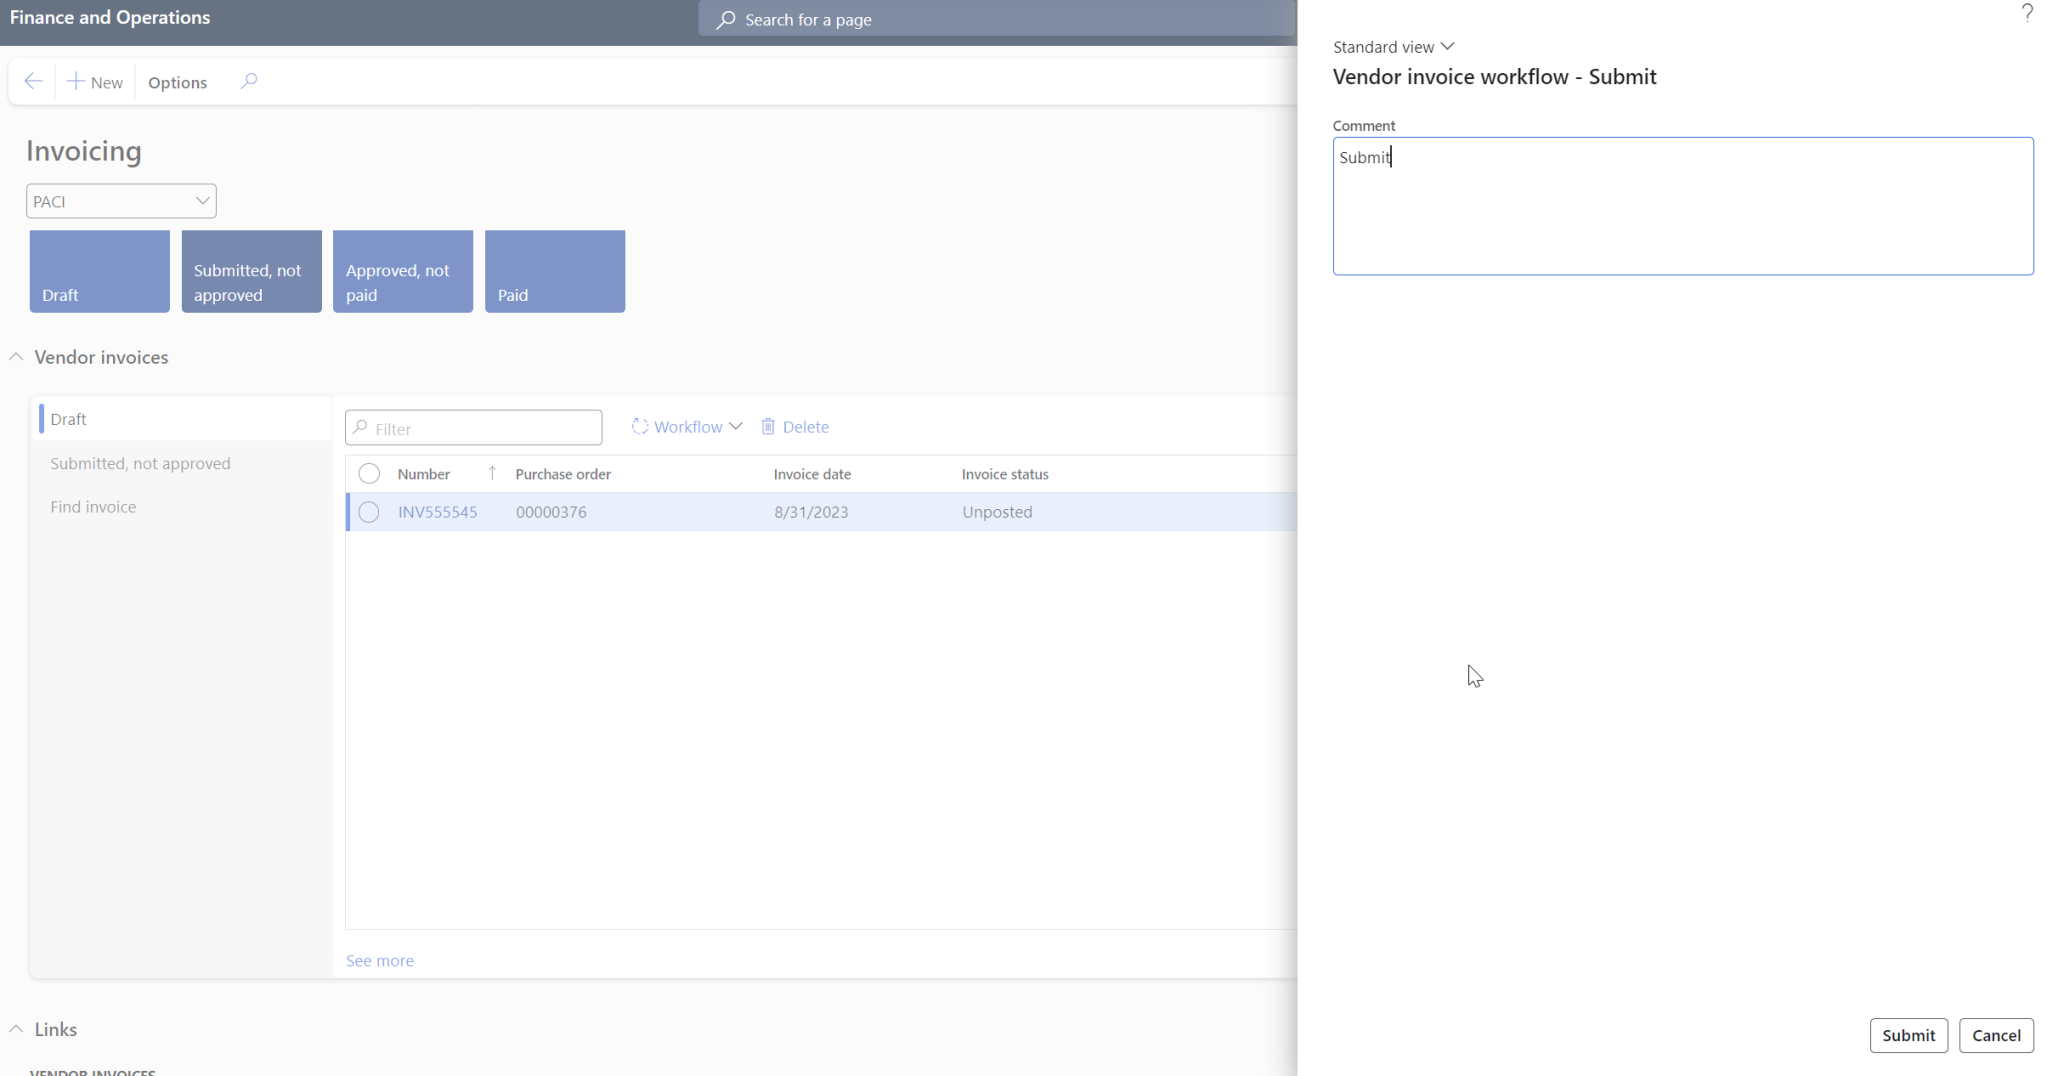Click the Workflow refresh icon
Viewport: 2047px width, 1076px height.
[x=639, y=426]
